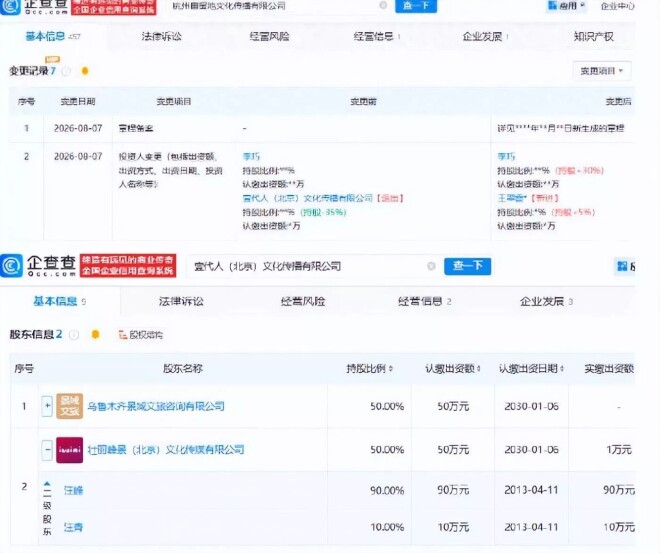Click the info icon beside 股东信息 2
This screenshot has width=660, height=553.
(x=74, y=335)
